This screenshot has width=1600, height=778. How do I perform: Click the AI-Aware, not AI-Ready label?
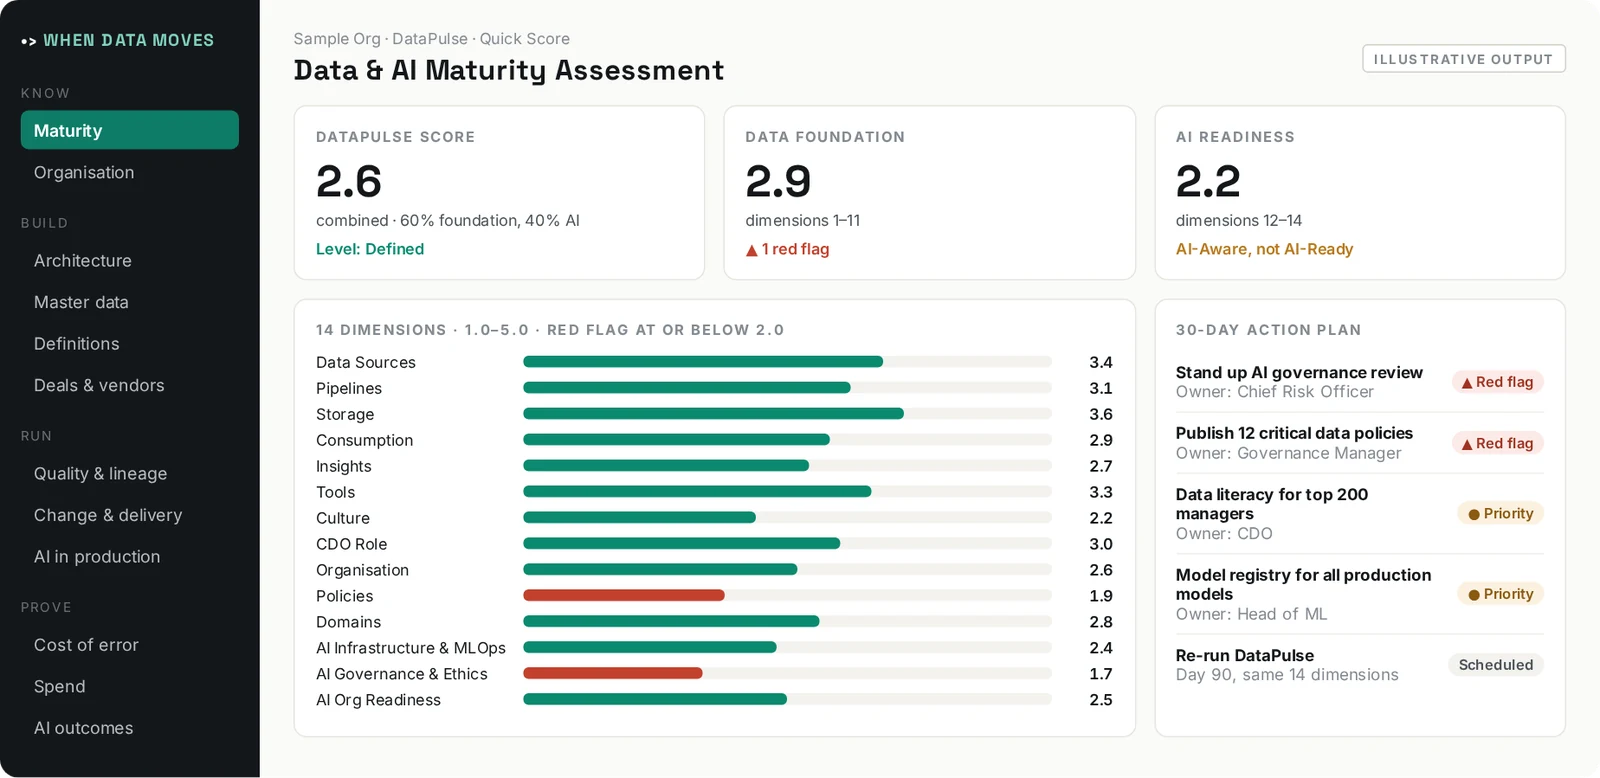pos(1265,249)
